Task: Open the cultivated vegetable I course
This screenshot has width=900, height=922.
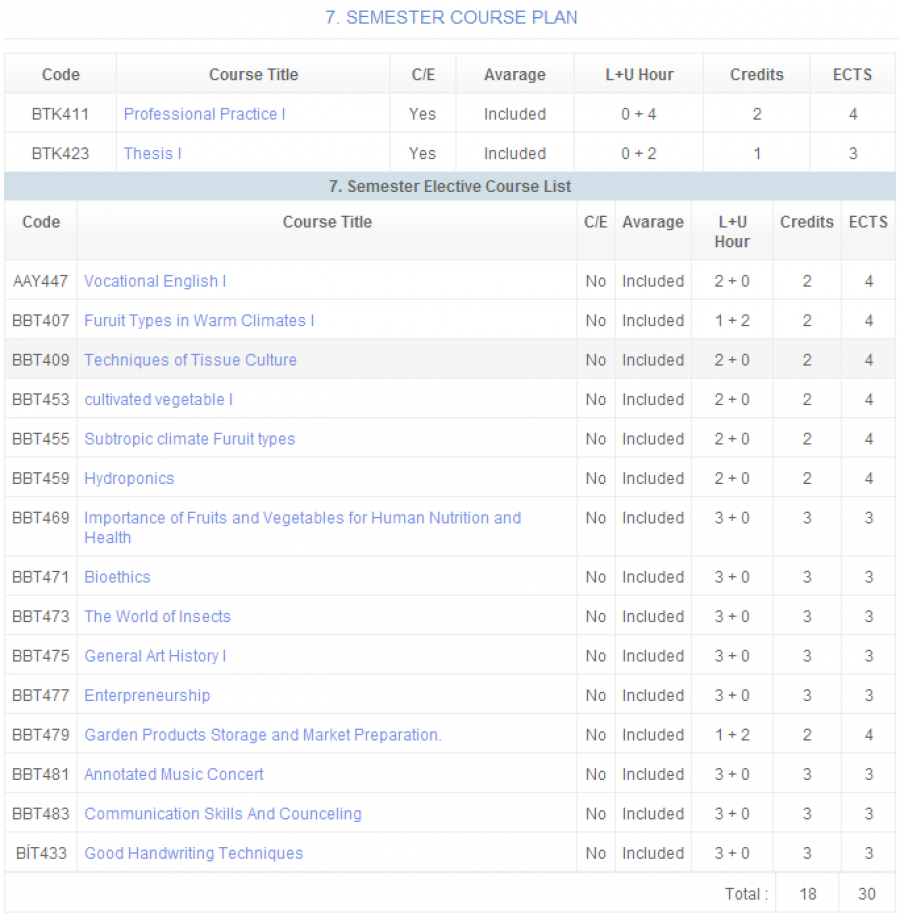Action: pos(159,399)
